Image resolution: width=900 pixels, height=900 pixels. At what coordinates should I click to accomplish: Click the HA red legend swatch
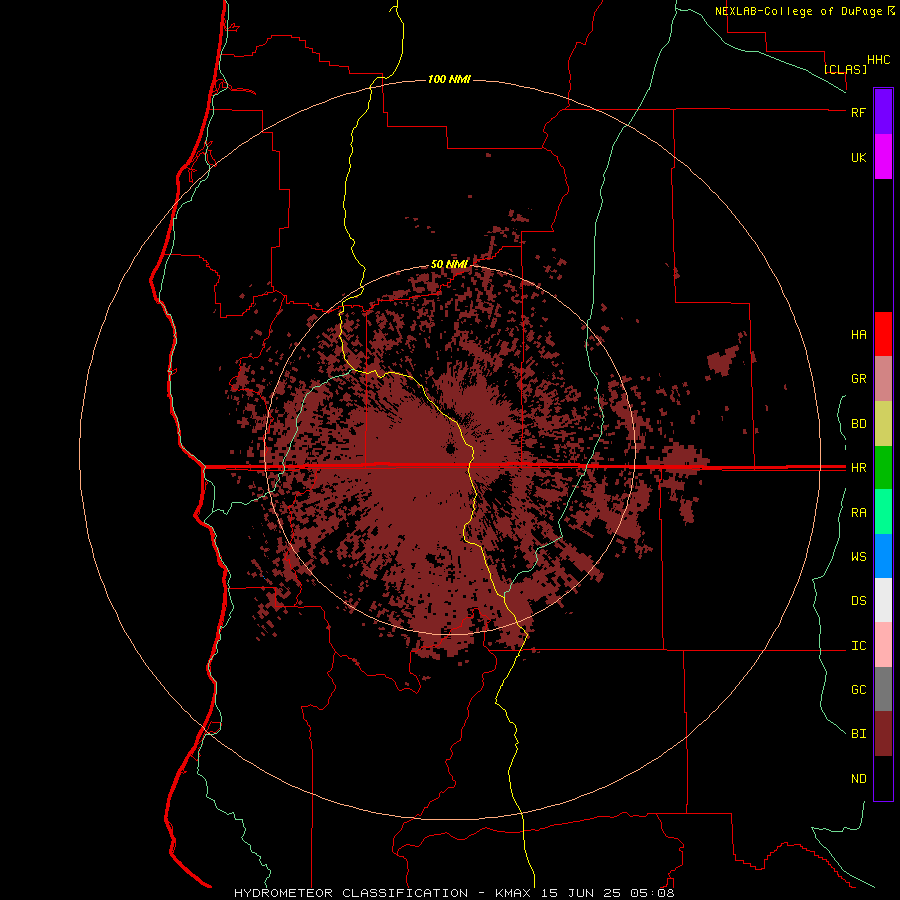883,334
